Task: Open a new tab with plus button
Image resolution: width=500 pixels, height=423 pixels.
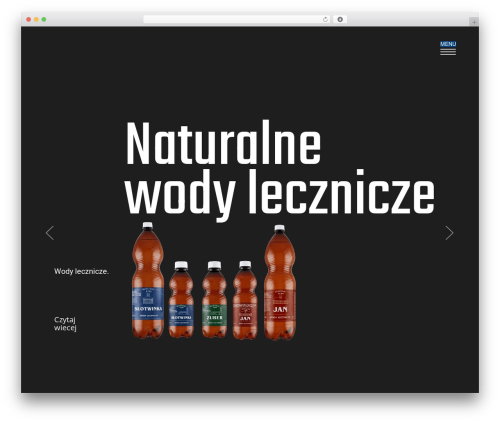Action: (474, 22)
